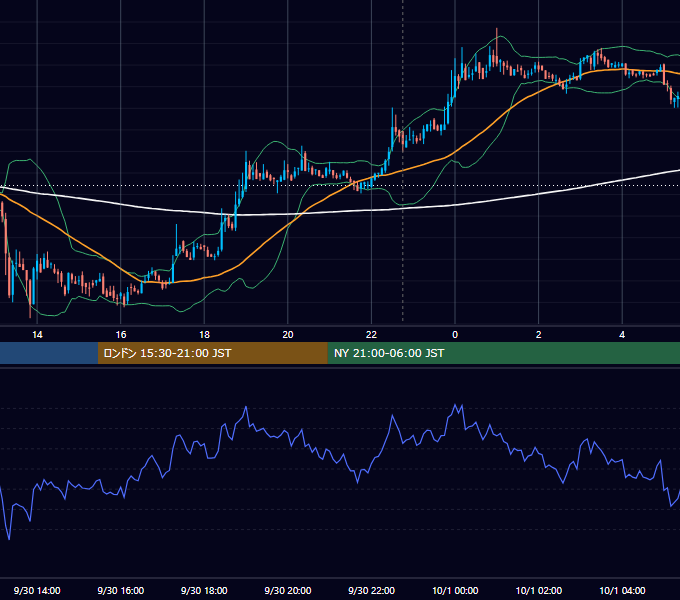The width and height of the screenshot is (680, 600).
Task: Click the 18 hour label on price chart axis
Action: 204,335
